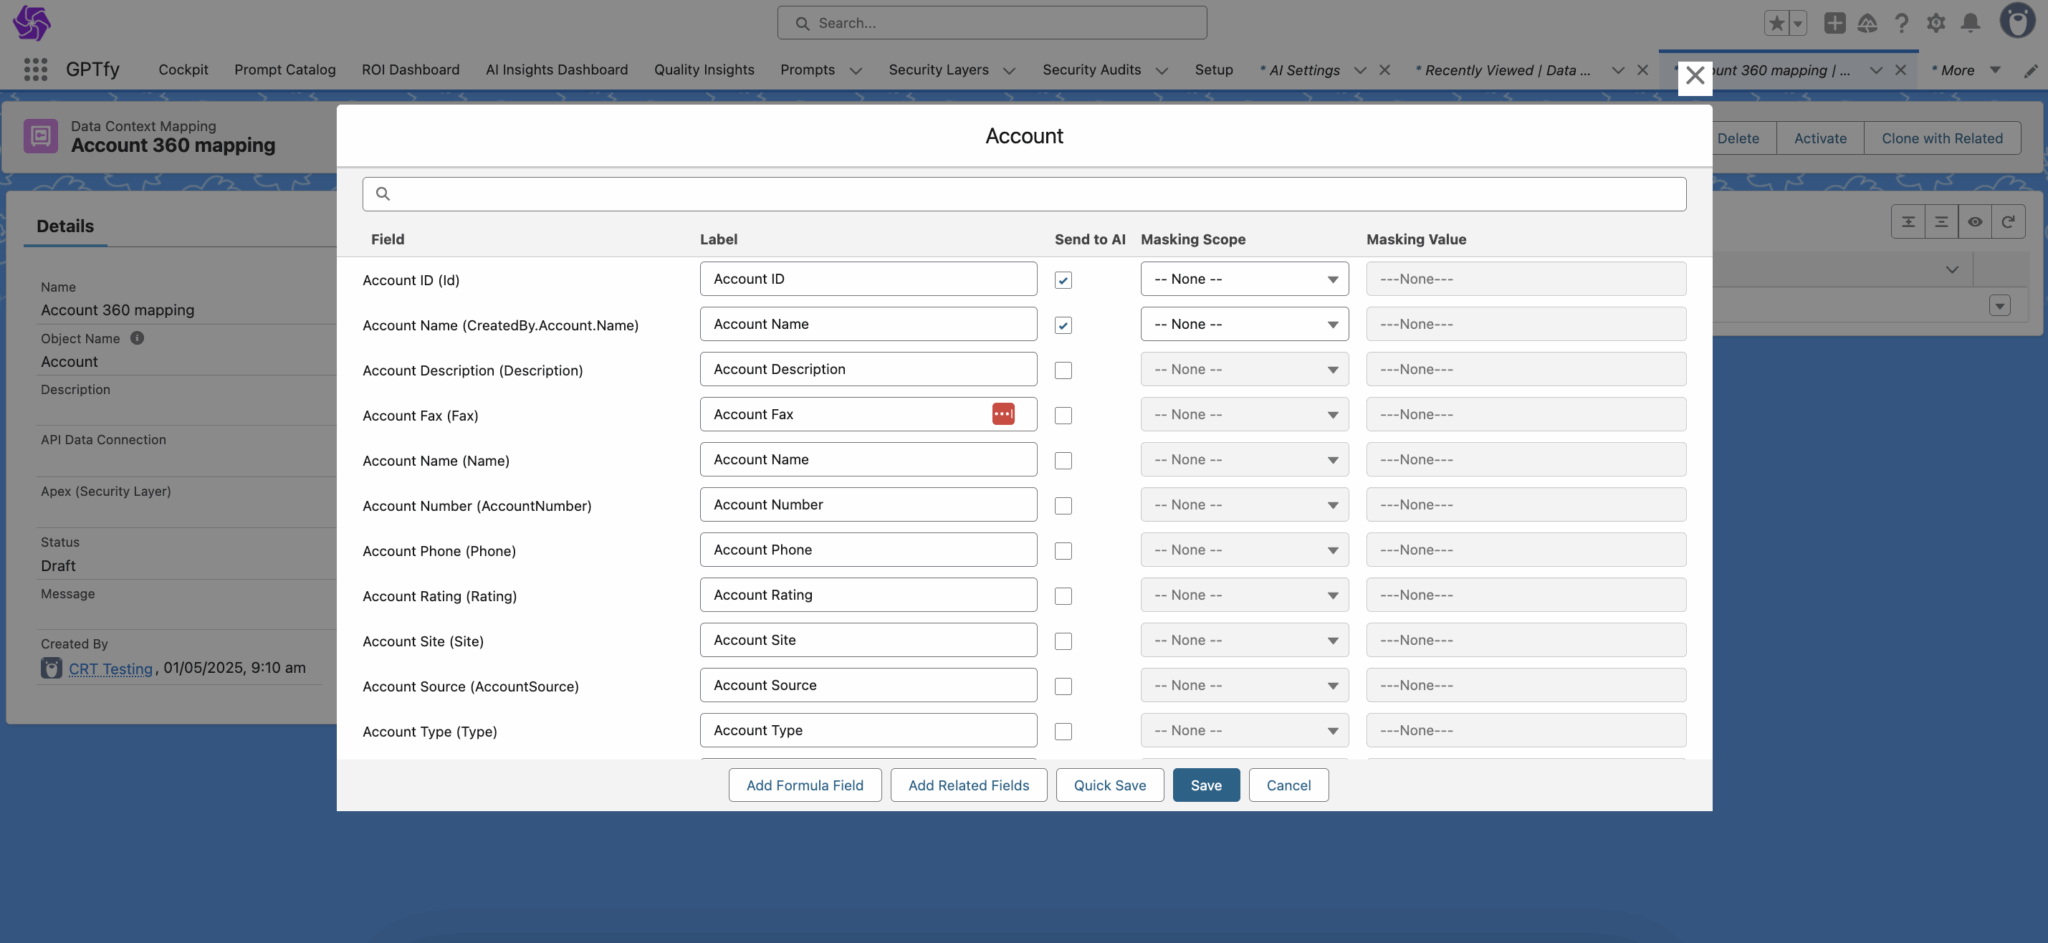Uncheck Send to AI for Account ID

point(1063,280)
